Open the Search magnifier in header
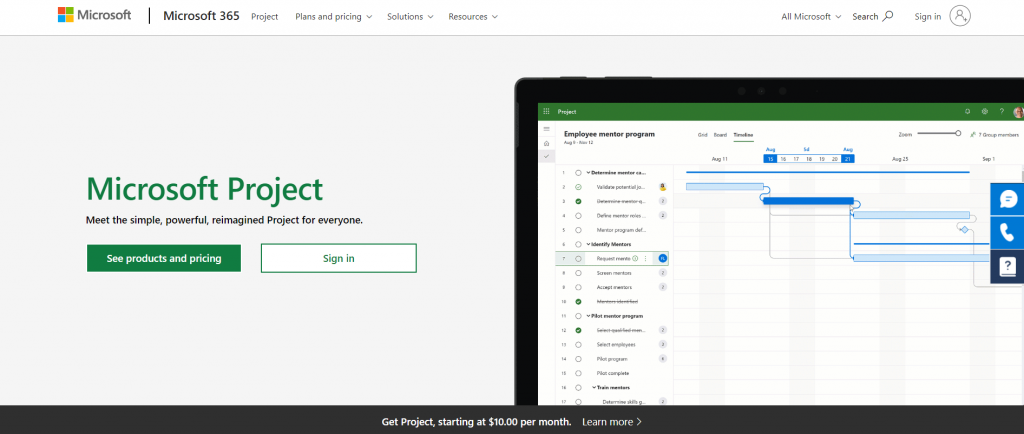The height and width of the screenshot is (434, 1024). point(887,16)
